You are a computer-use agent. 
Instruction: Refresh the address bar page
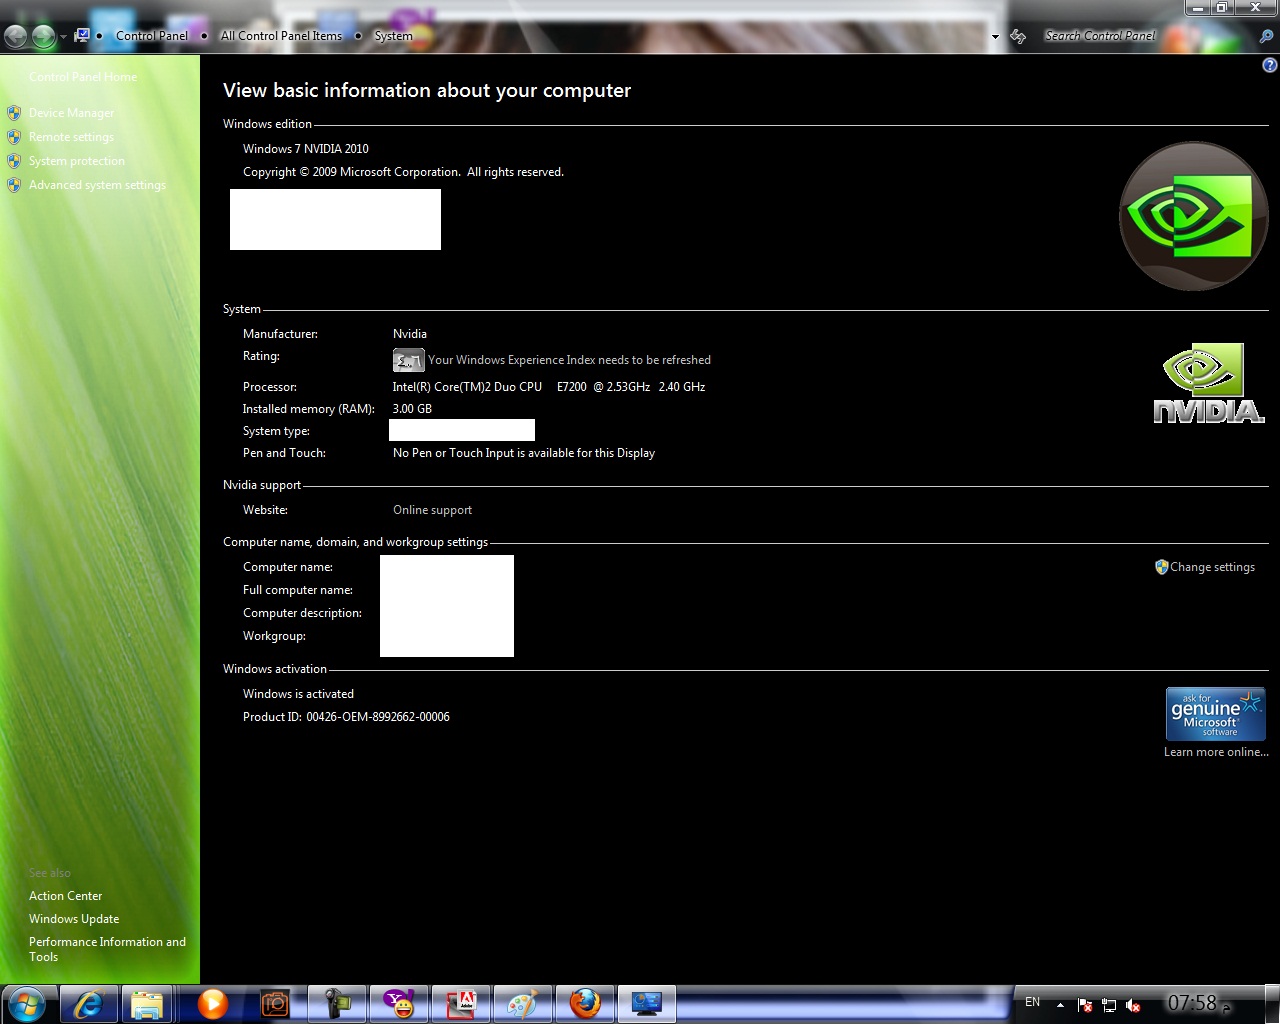tap(1018, 36)
